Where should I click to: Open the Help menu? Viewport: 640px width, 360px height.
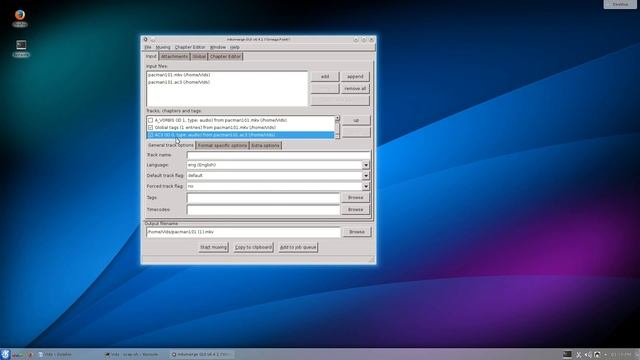[x=234, y=47]
